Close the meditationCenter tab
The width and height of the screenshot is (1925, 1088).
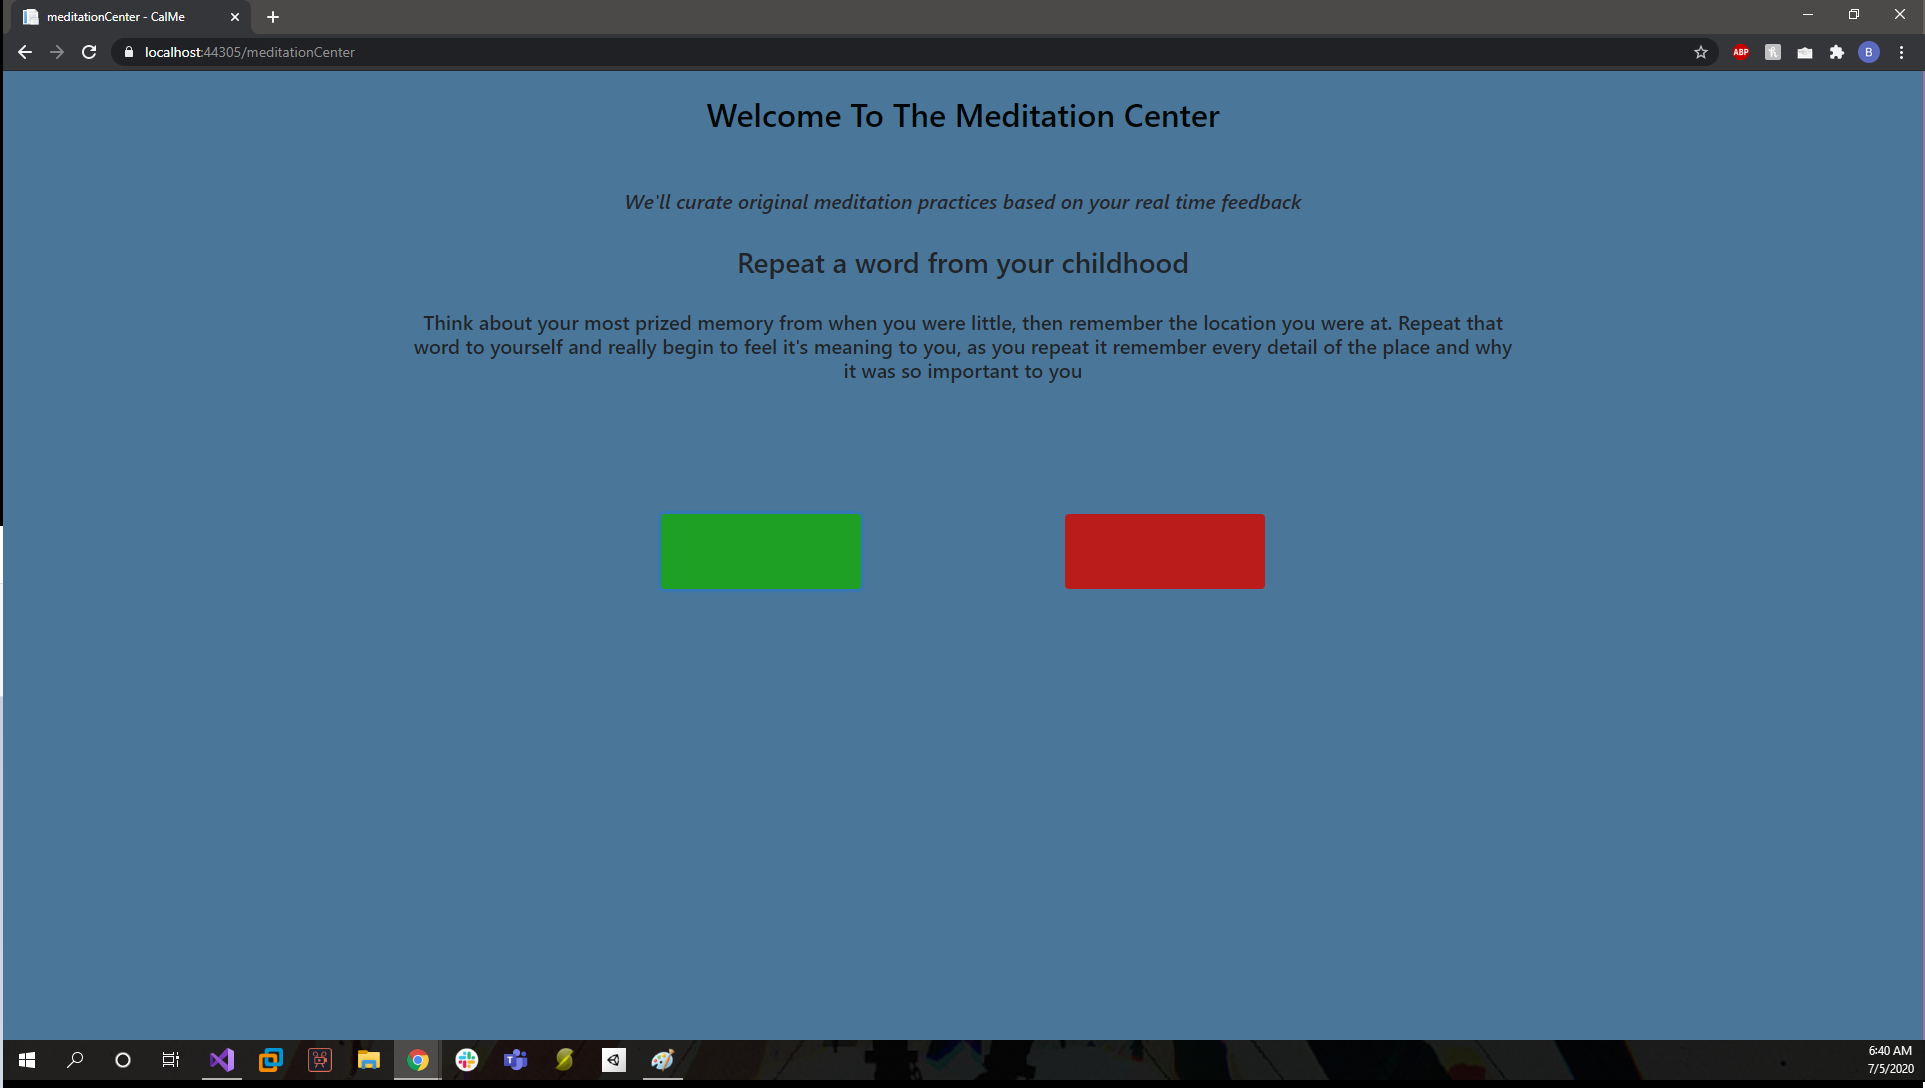[235, 17]
